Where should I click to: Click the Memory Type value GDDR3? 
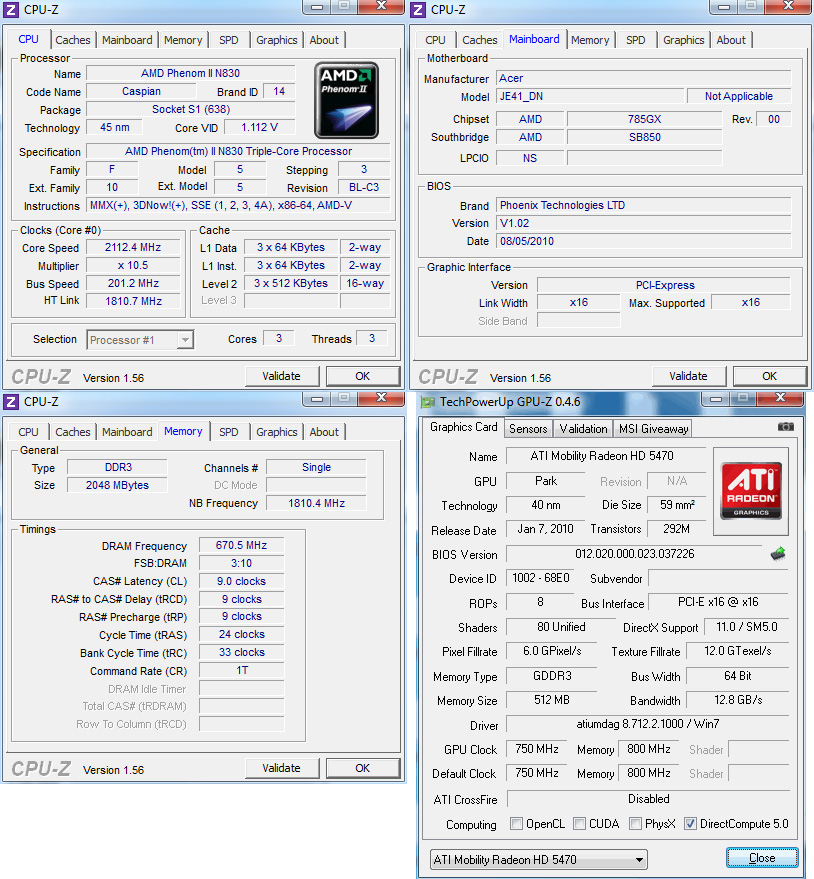[x=552, y=676]
